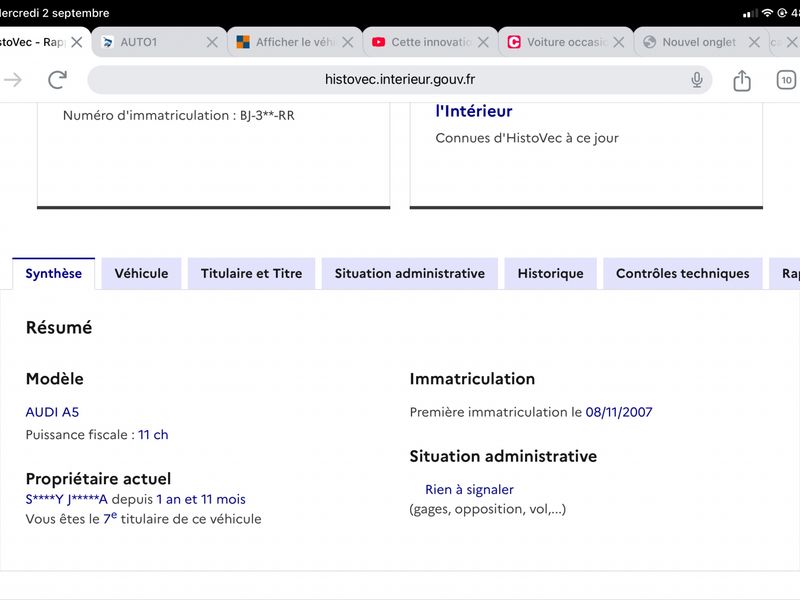Tap the microphone icon in address bar

696,80
